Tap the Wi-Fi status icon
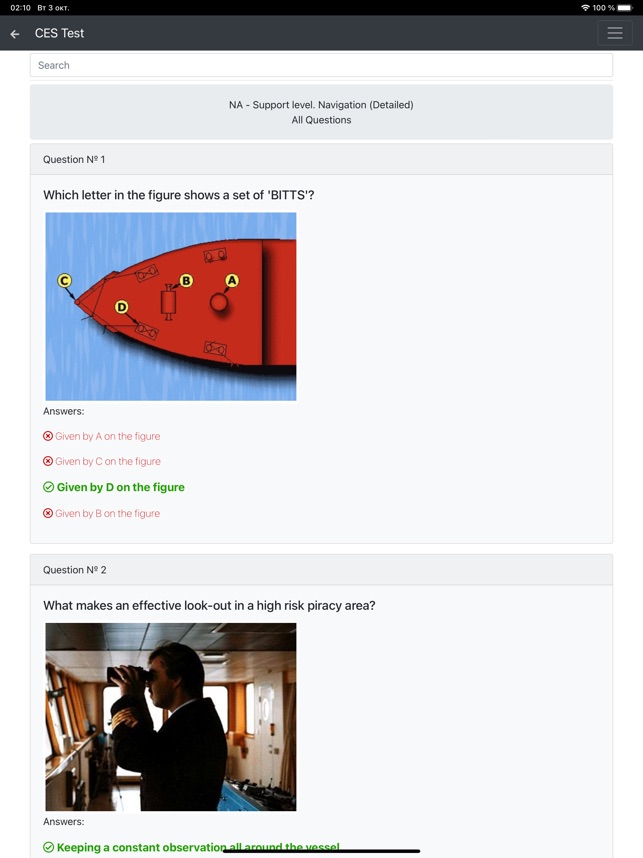The height and width of the screenshot is (858, 643). pos(585,8)
